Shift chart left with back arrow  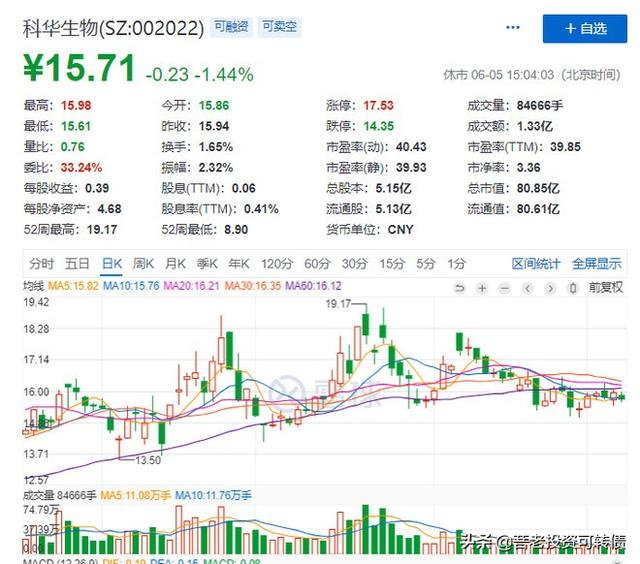tap(528, 289)
